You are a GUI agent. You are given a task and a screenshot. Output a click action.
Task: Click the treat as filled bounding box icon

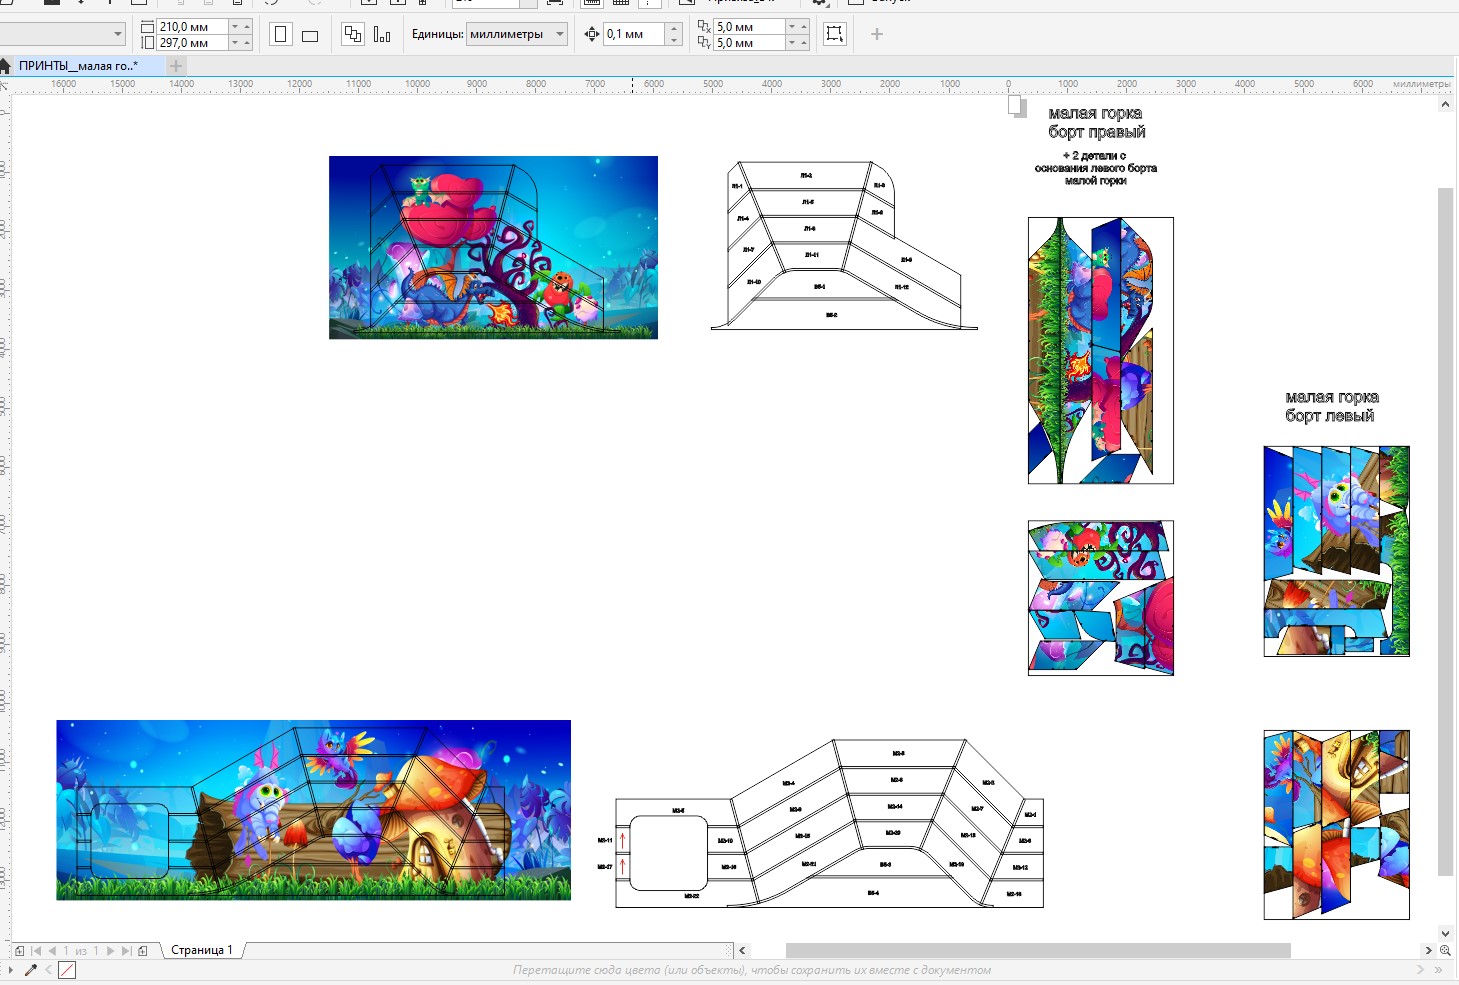(834, 34)
